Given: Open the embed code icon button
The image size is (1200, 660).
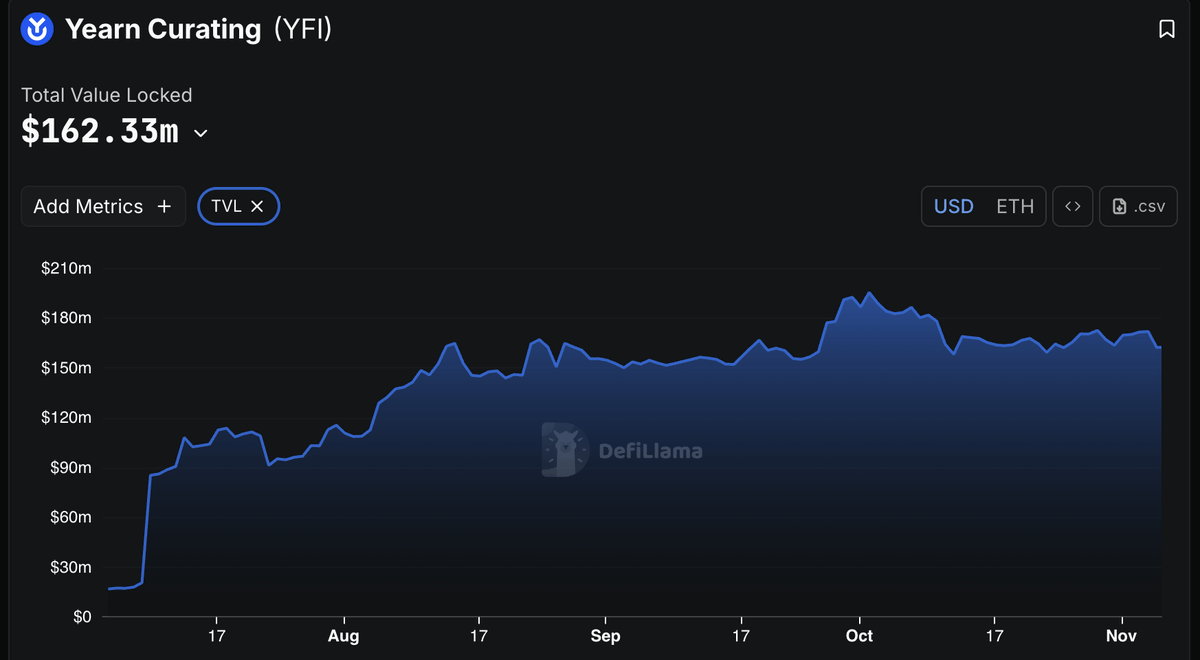Looking at the screenshot, I should (x=1072, y=206).
